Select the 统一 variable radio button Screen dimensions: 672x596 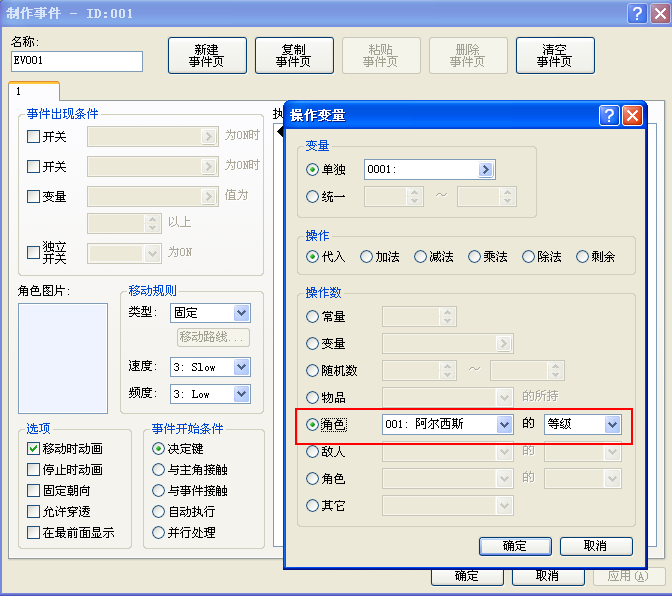312,197
